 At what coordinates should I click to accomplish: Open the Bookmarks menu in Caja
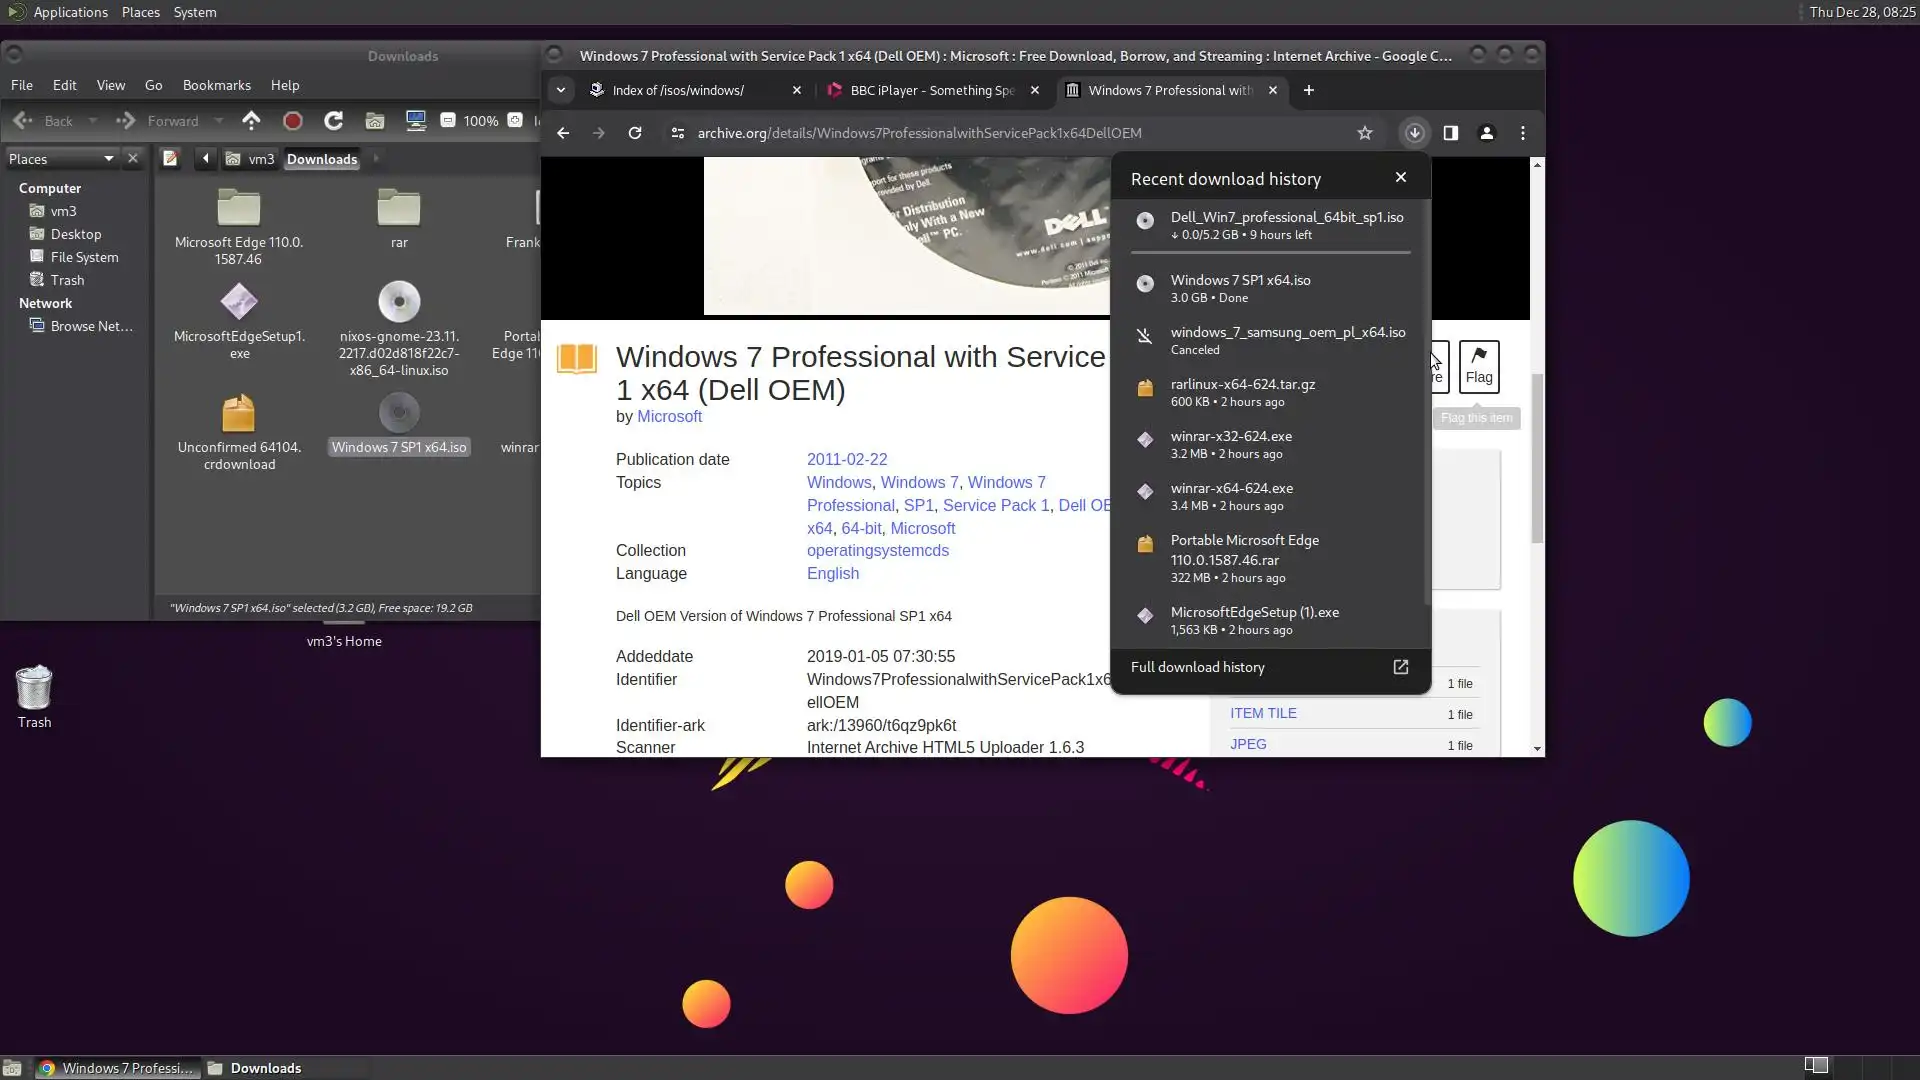point(216,85)
